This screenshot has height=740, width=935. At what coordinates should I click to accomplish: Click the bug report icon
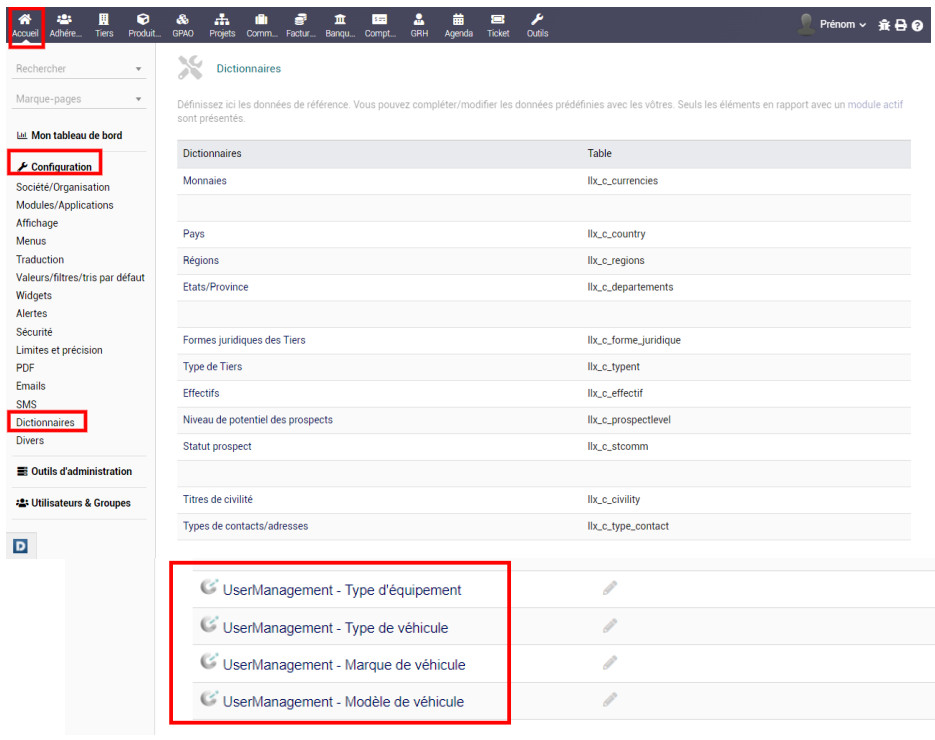point(884,26)
